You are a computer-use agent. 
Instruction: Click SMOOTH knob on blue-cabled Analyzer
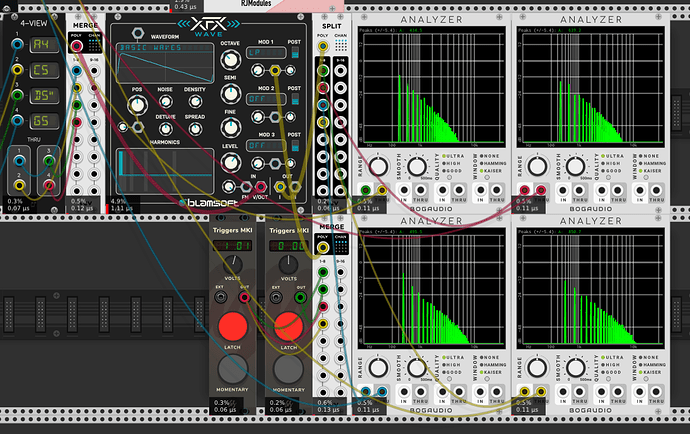[416, 368]
